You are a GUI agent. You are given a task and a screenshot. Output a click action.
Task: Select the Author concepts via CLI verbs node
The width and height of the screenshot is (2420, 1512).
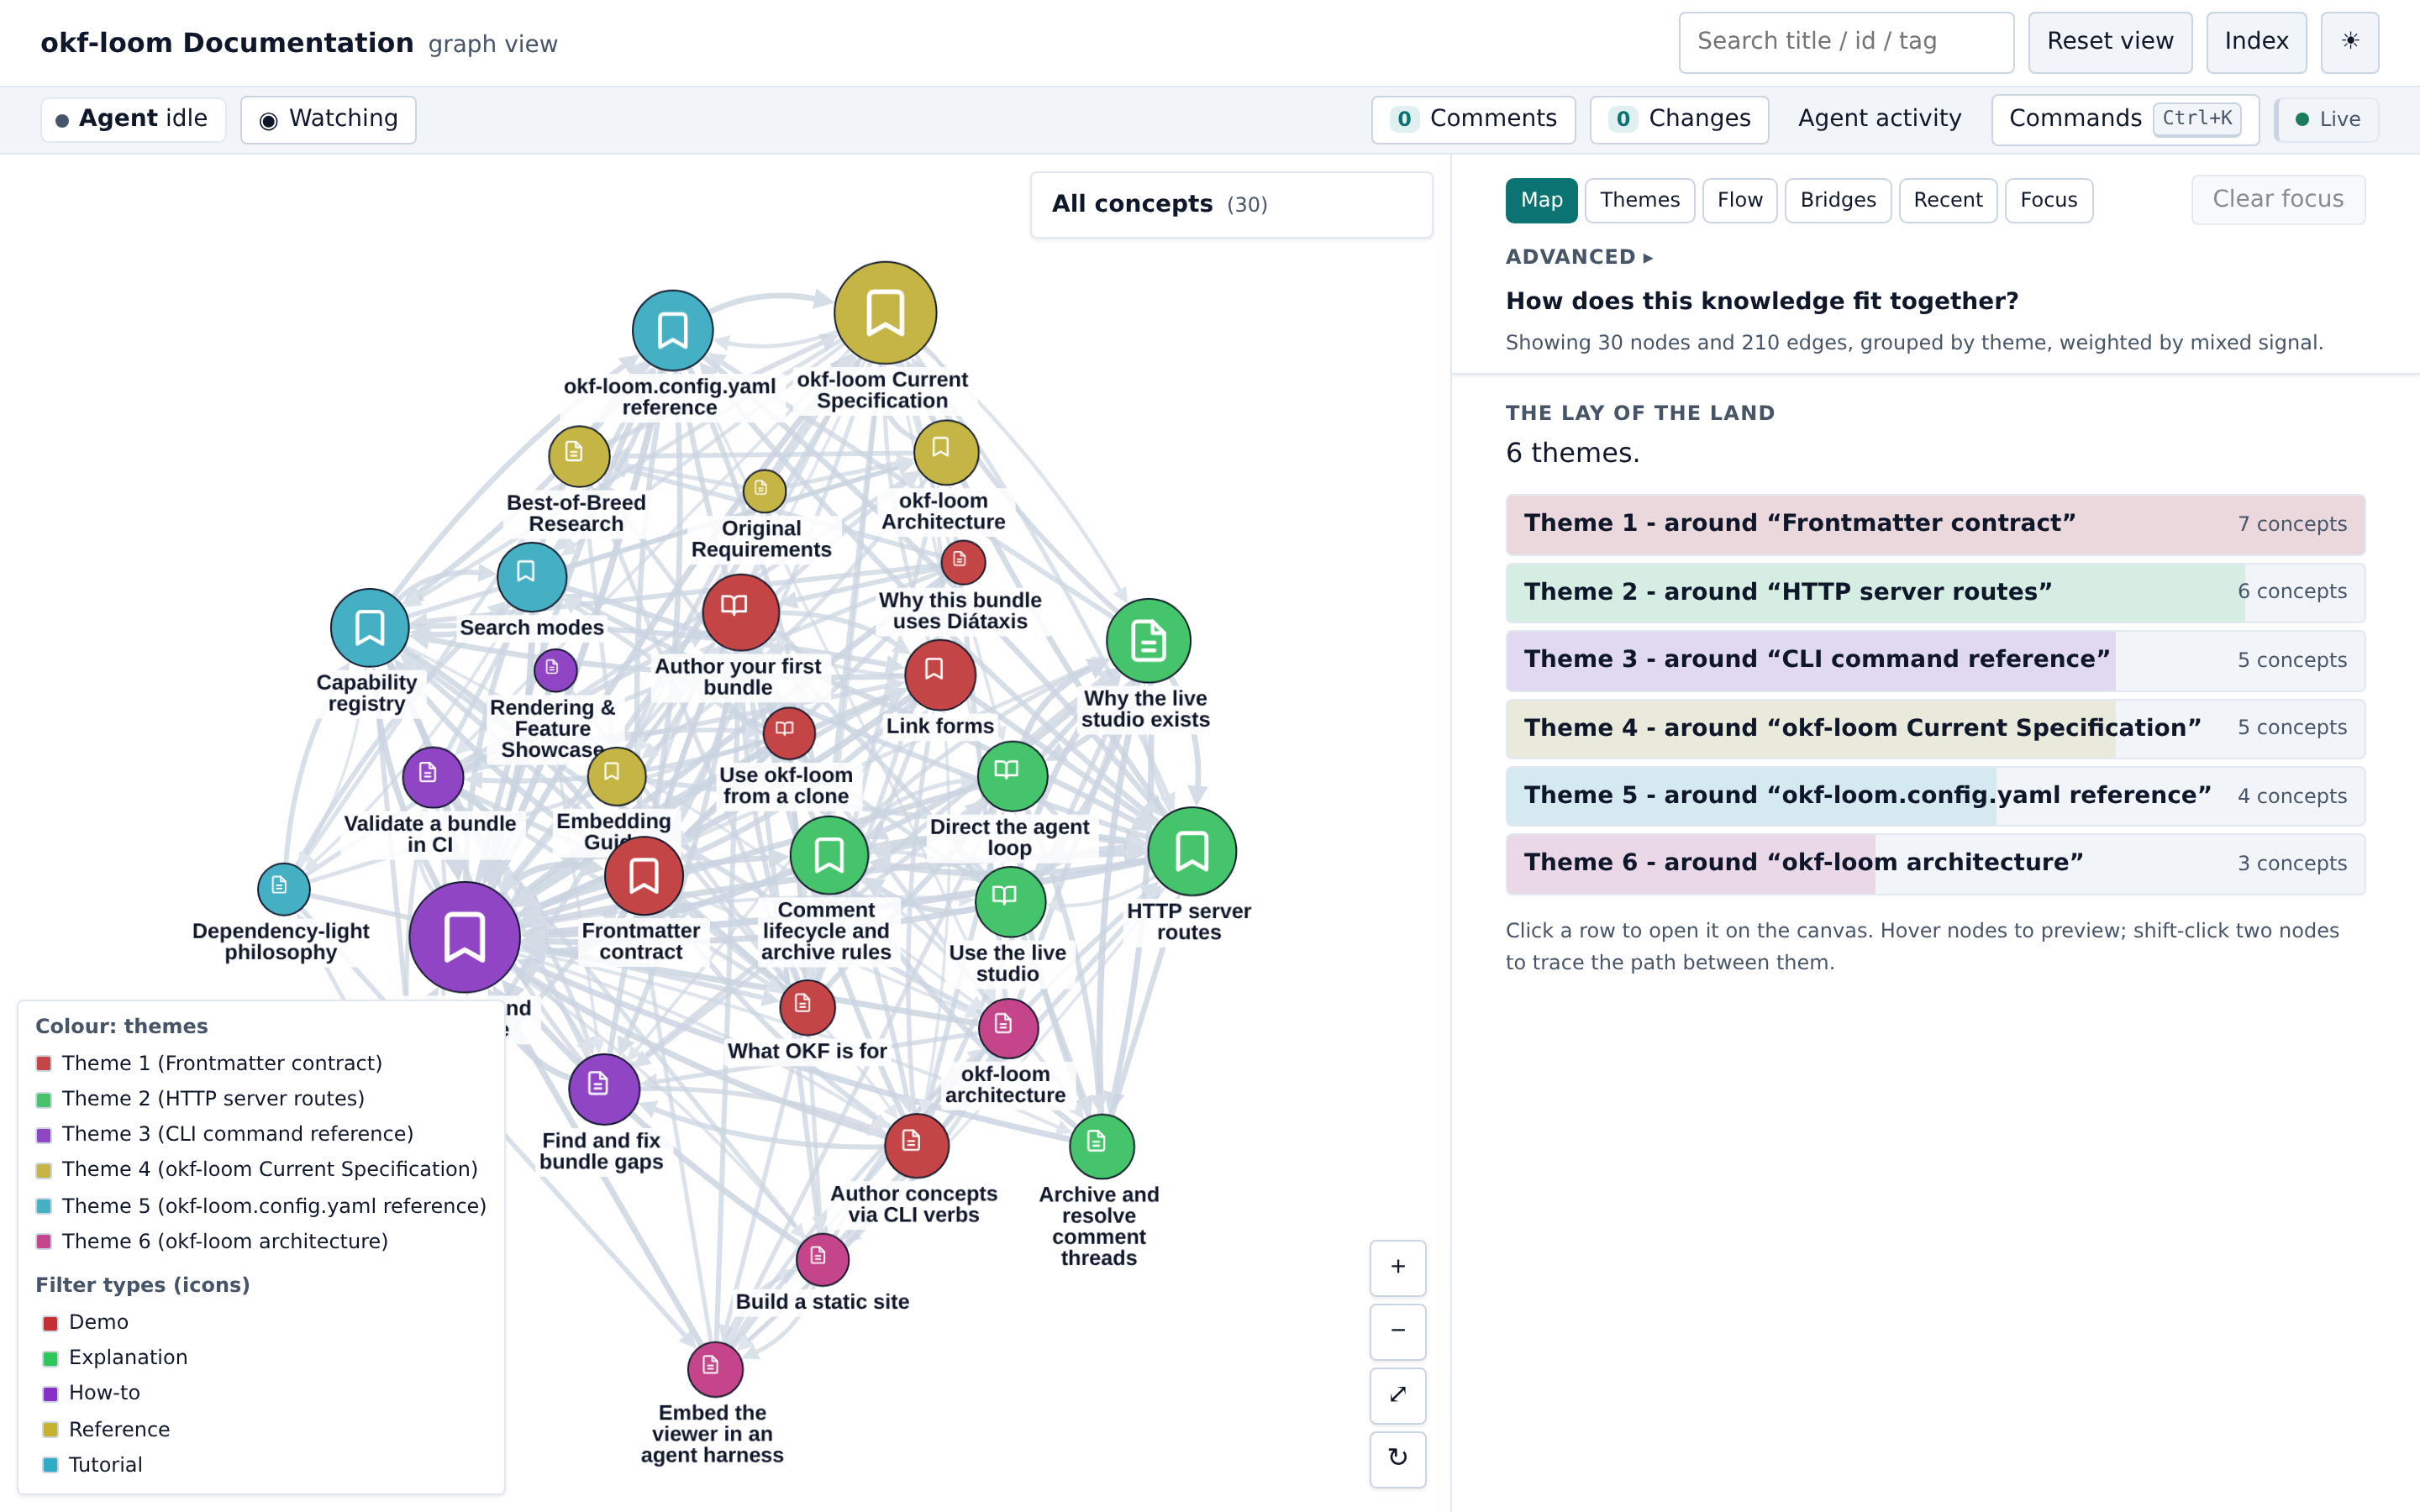pyautogui.click(x=916, y=1146)
